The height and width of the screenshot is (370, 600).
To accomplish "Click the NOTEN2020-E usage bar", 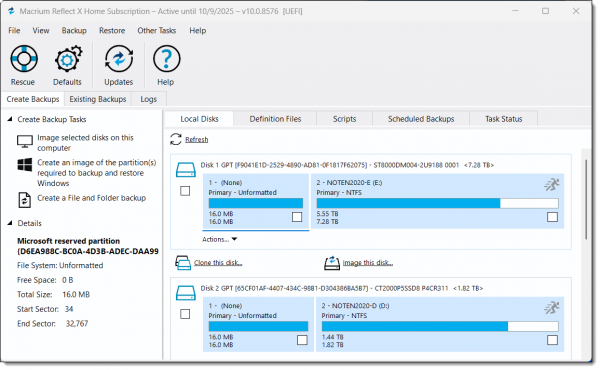I will click(437, 203).
